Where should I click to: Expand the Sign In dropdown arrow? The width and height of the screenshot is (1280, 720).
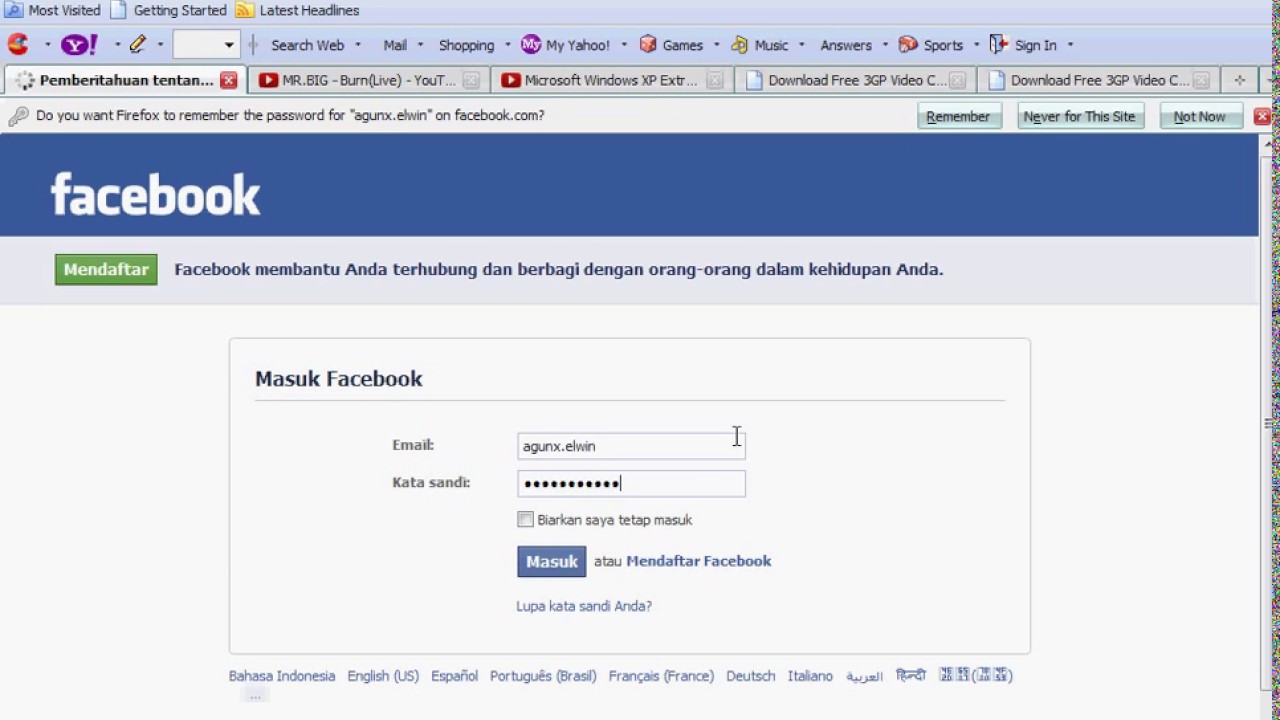coord(1070,45)
